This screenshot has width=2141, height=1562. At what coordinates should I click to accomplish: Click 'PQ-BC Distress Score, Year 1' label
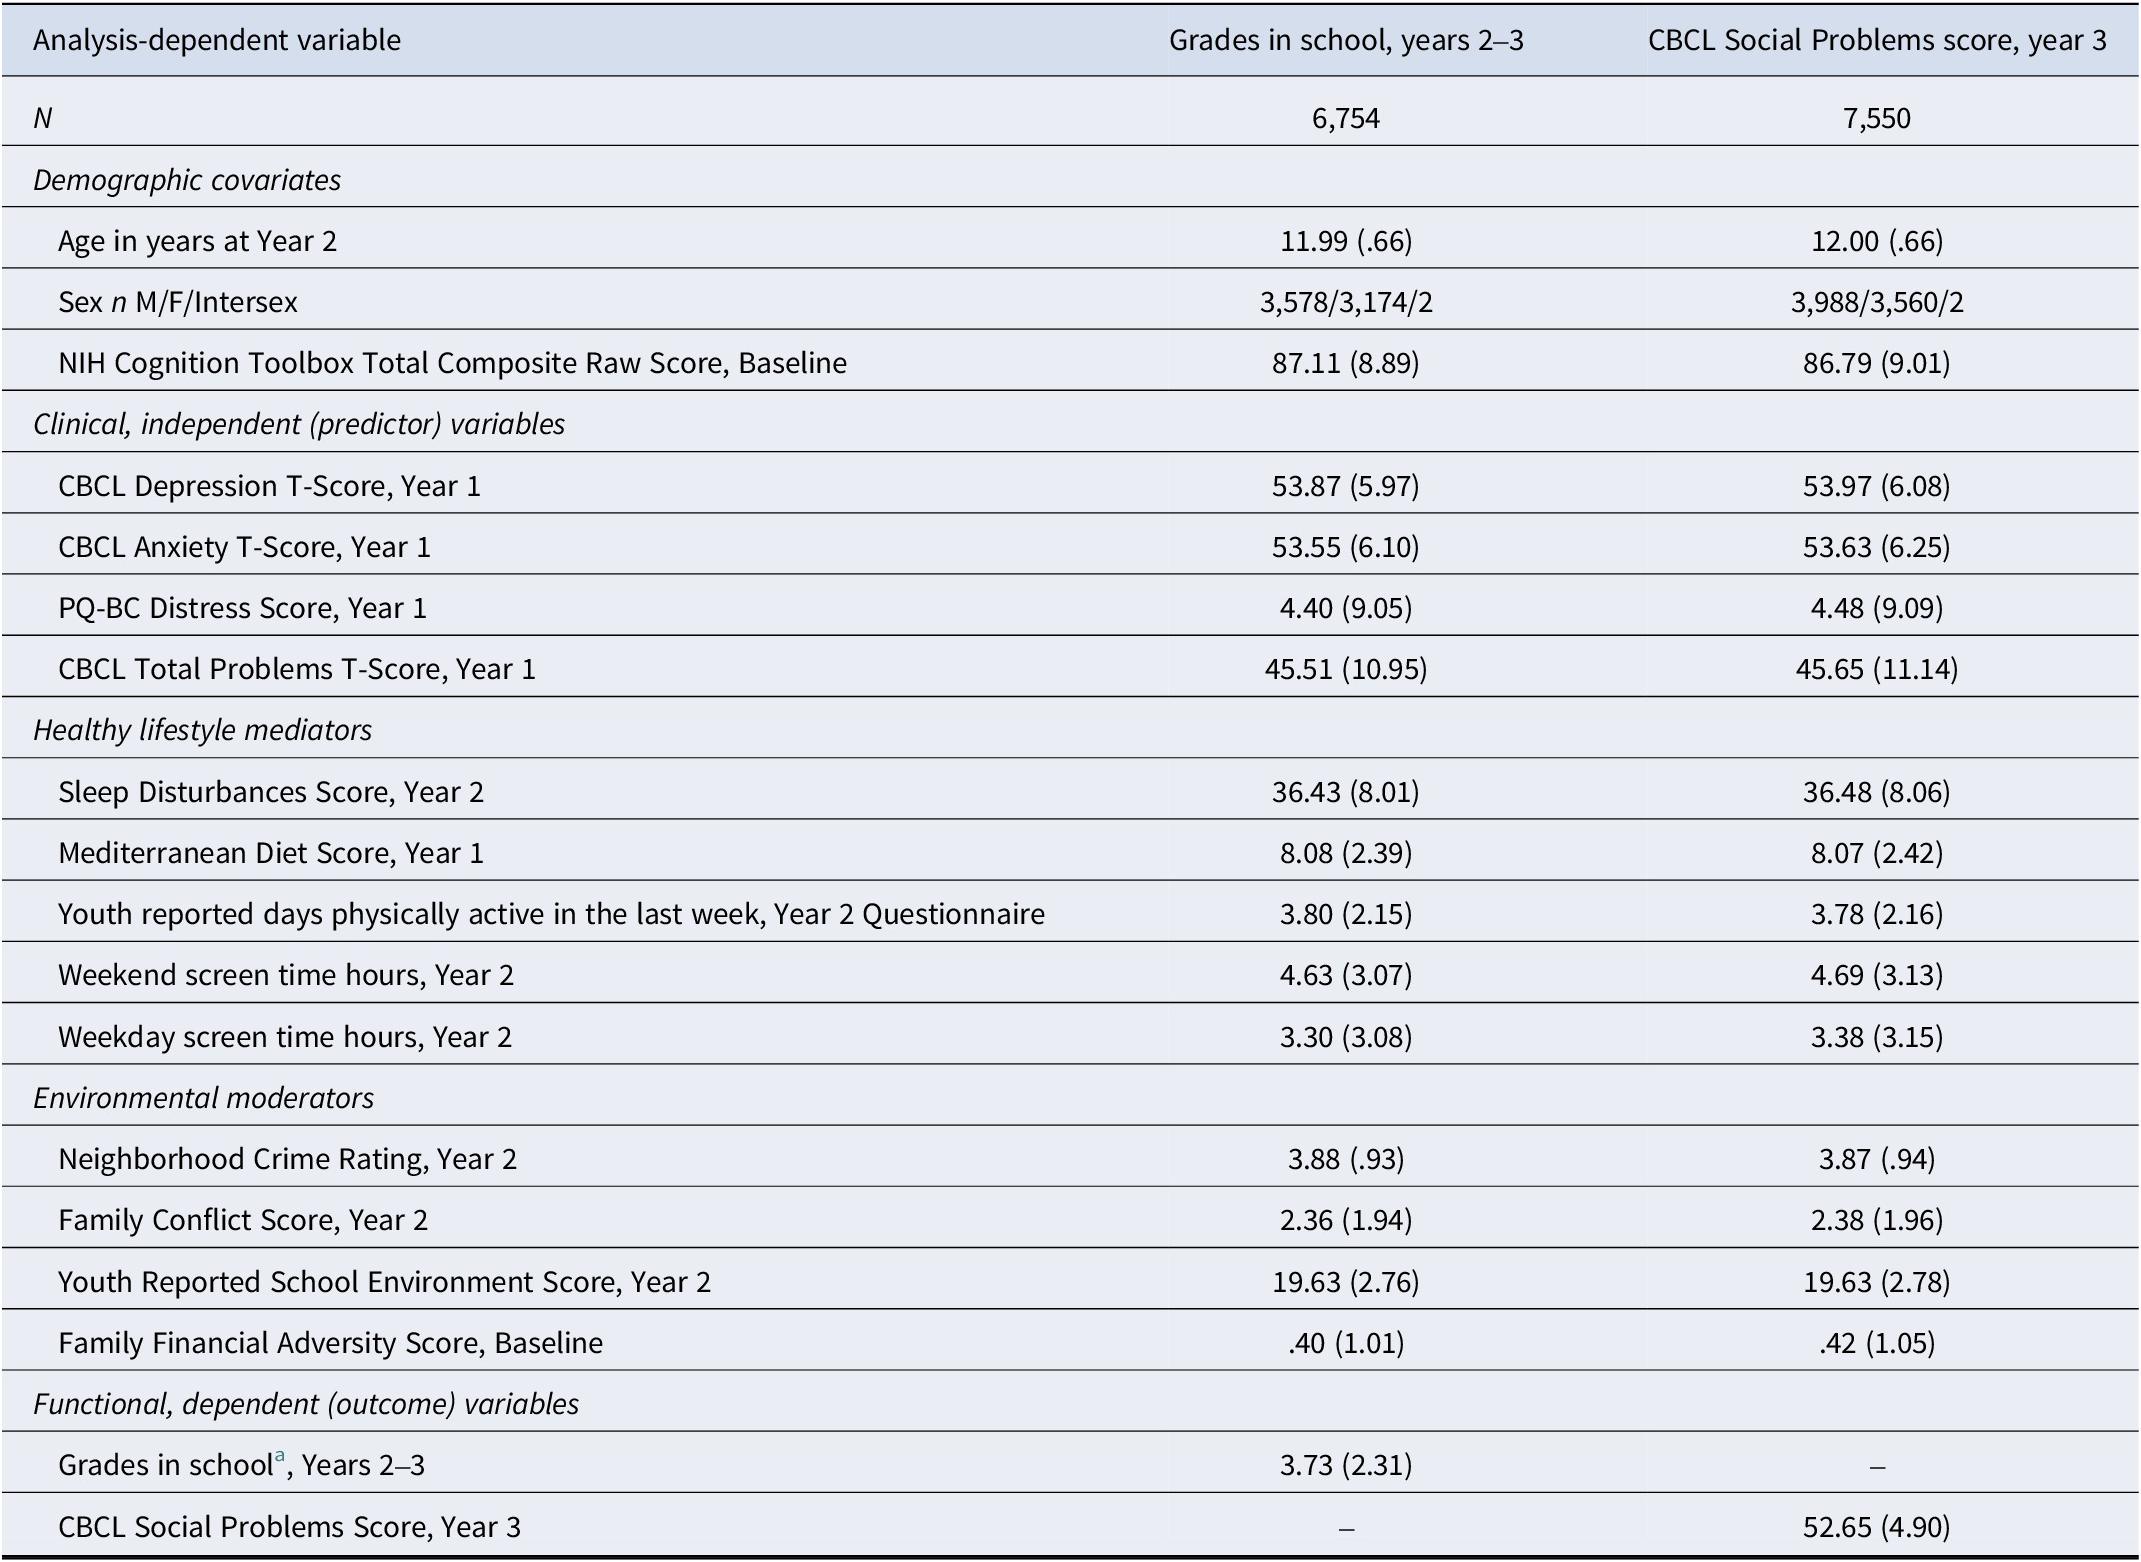pos(243,608)
